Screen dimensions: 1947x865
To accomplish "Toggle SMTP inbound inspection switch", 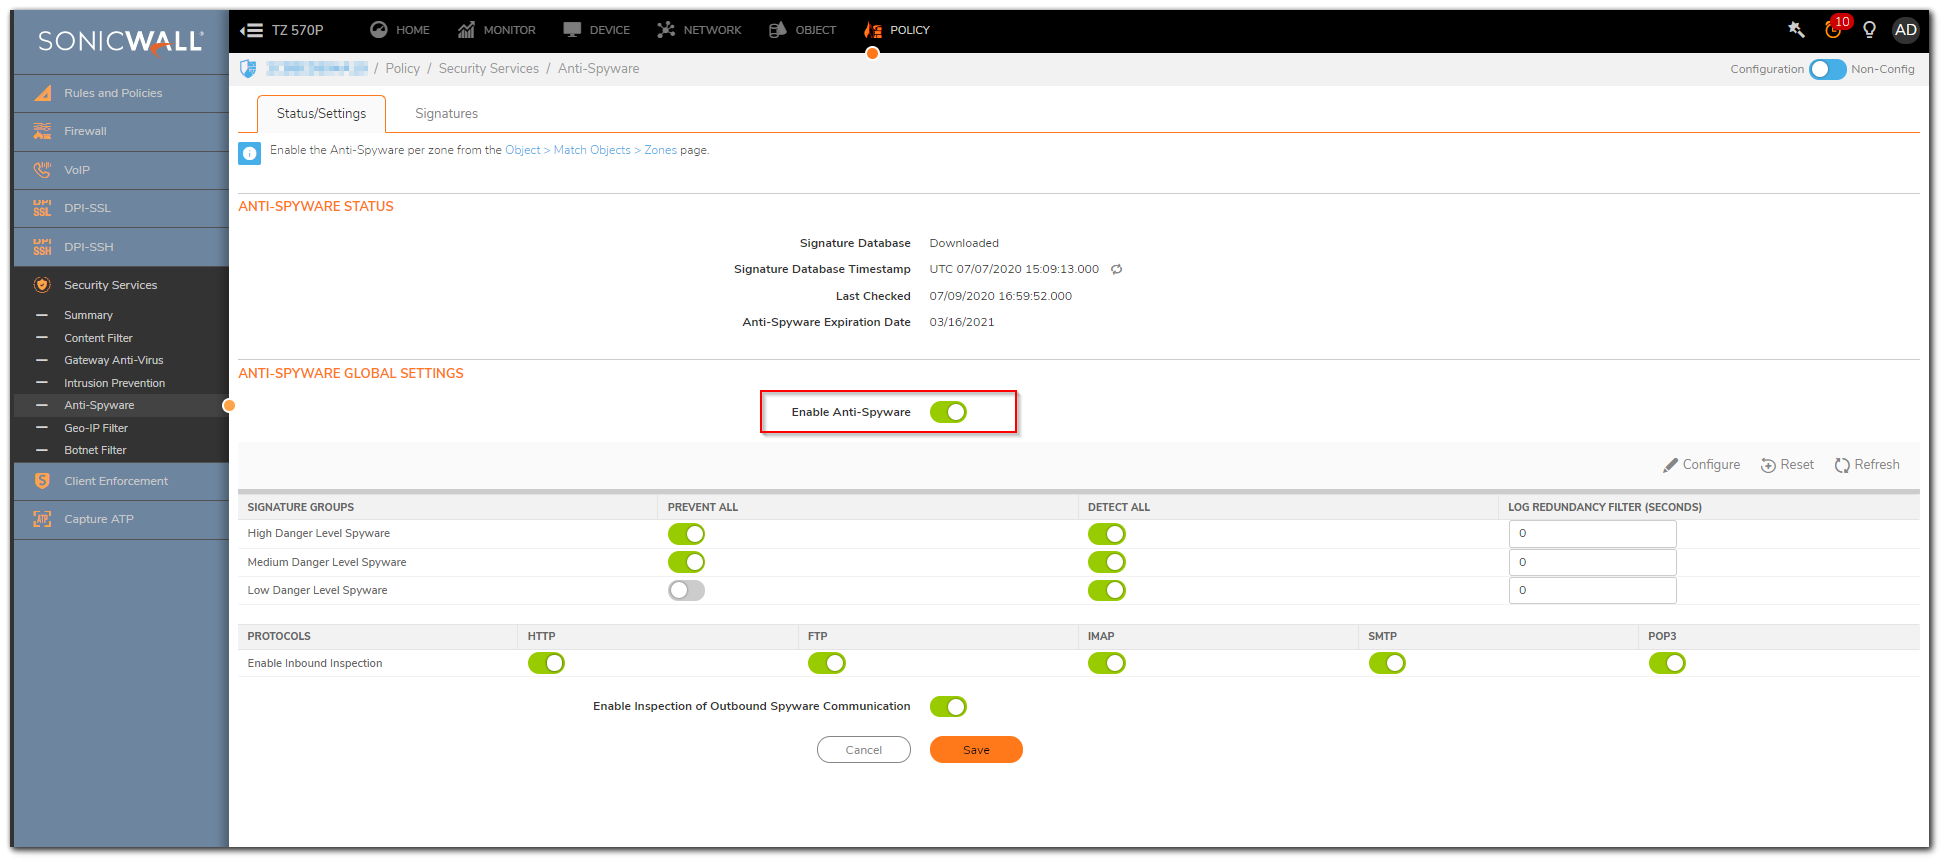I will (1387, 663).
